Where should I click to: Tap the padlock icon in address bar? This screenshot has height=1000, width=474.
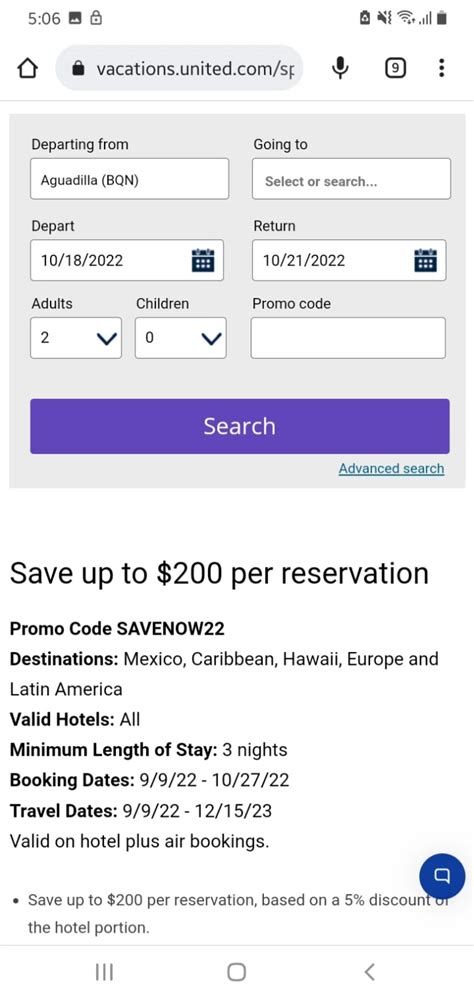[x=78, y=68]
